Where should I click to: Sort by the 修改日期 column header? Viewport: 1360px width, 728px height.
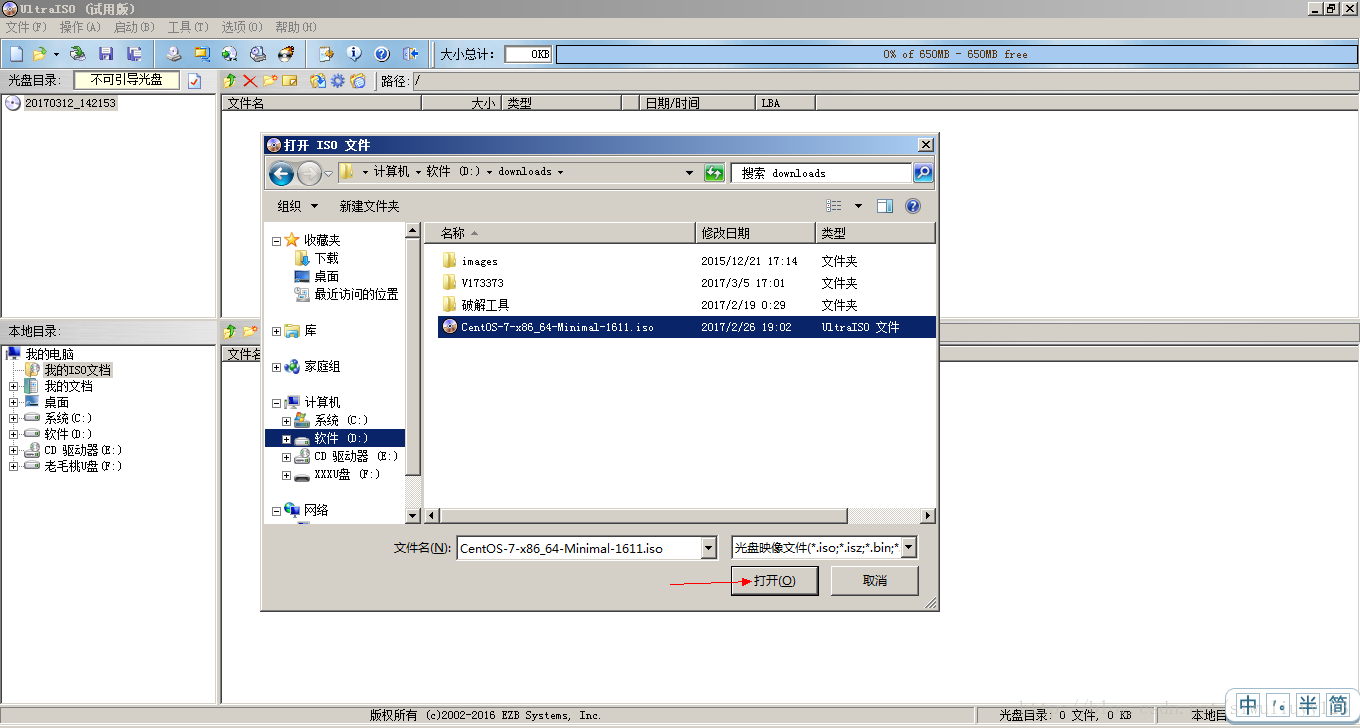[x=756, y=233]
